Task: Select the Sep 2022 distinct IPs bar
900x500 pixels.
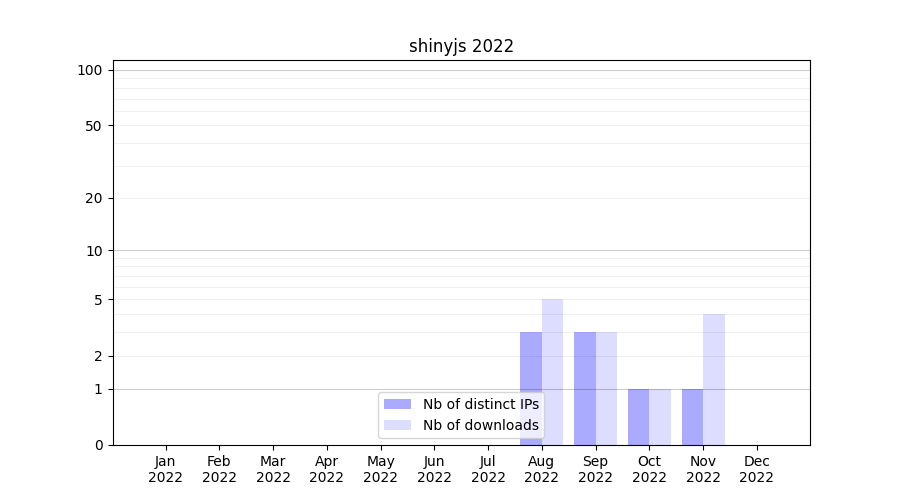Action: click(585, 388)
